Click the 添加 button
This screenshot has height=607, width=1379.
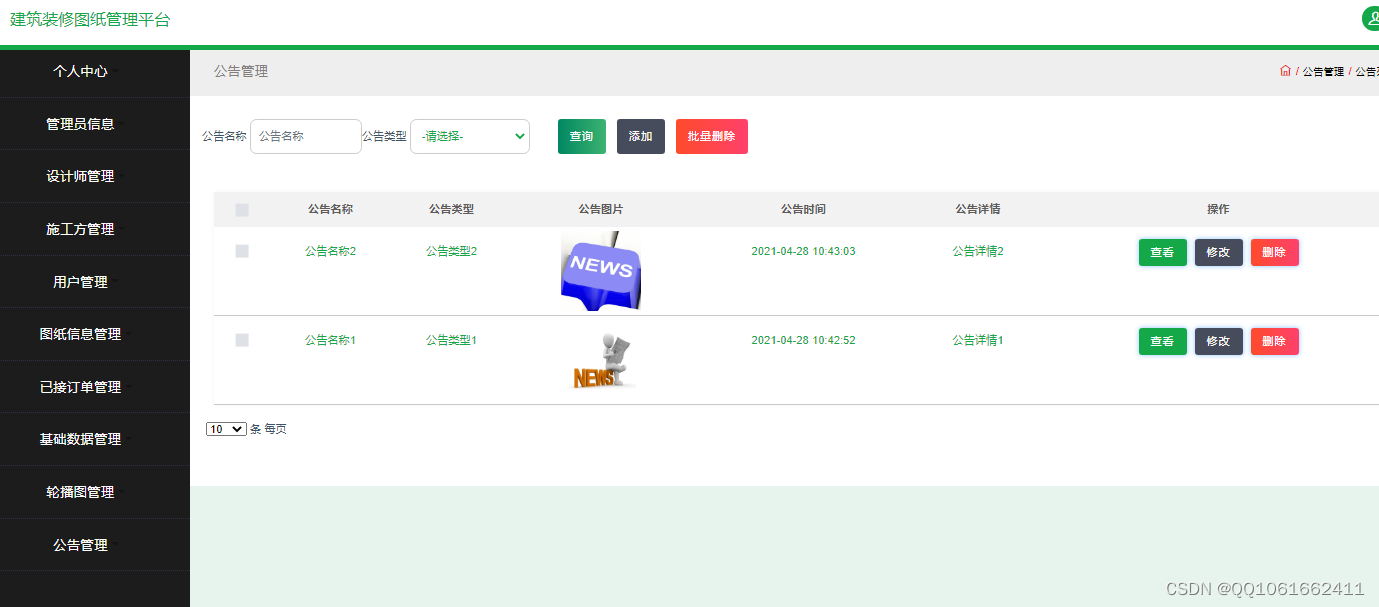point(641,137)
